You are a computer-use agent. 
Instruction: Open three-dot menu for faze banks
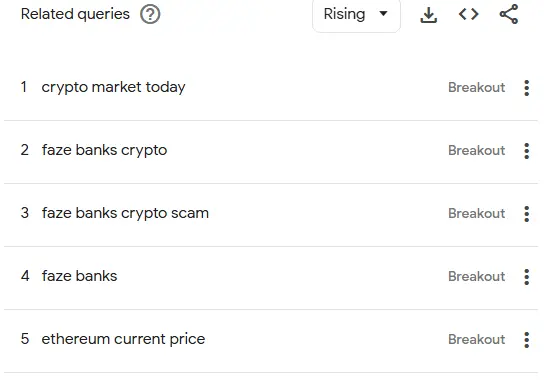point(527,277)
